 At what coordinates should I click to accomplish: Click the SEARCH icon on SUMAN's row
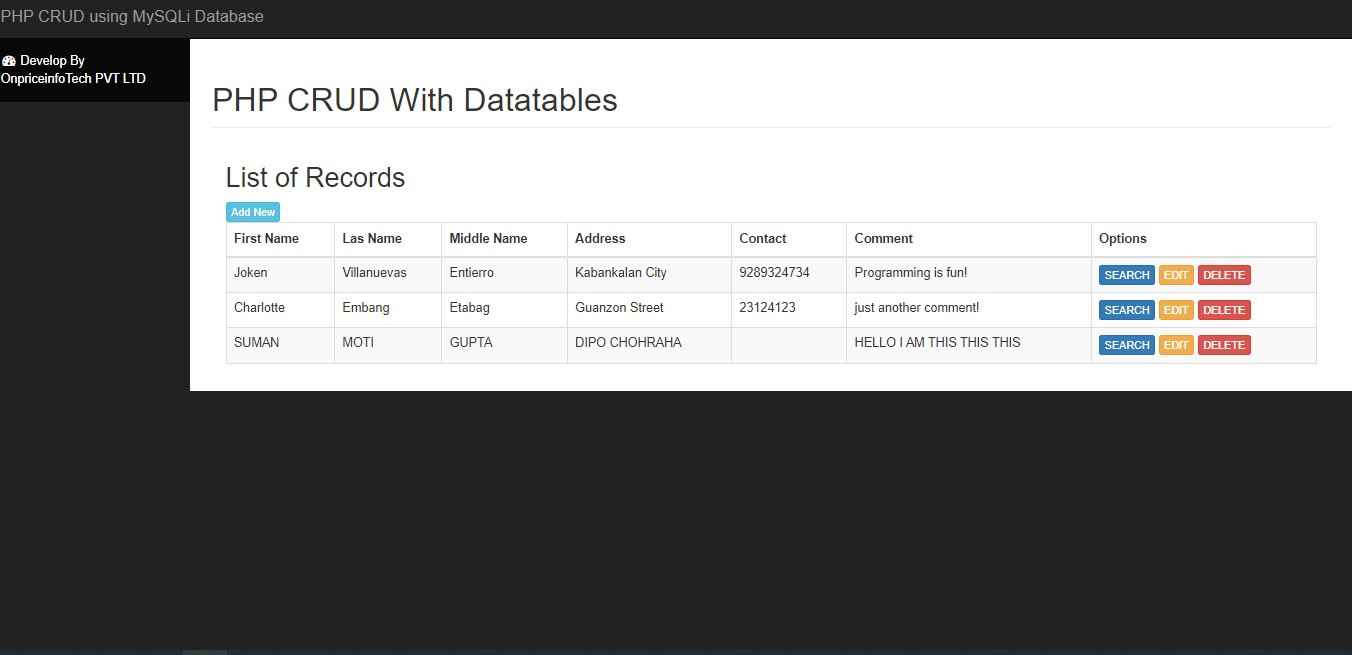point(1126,344)
